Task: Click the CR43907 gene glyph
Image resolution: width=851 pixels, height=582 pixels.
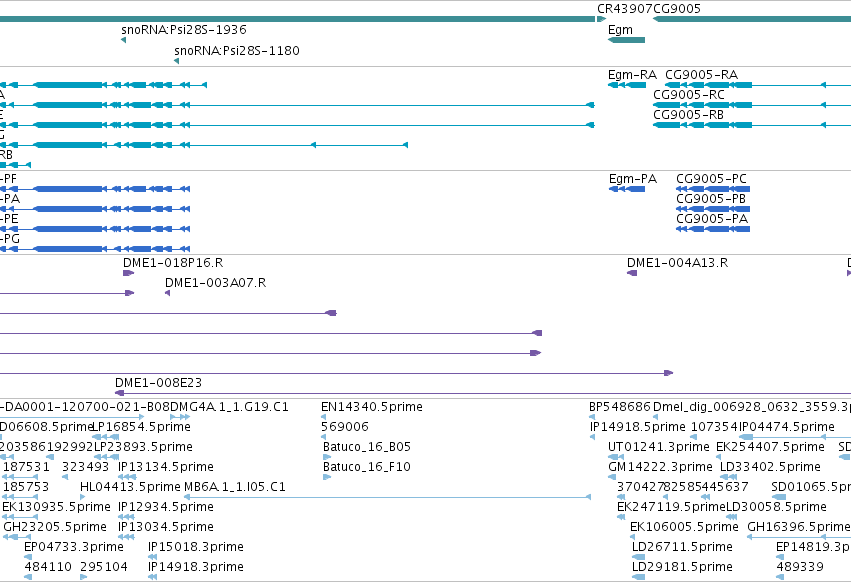Action: [601, 19]
